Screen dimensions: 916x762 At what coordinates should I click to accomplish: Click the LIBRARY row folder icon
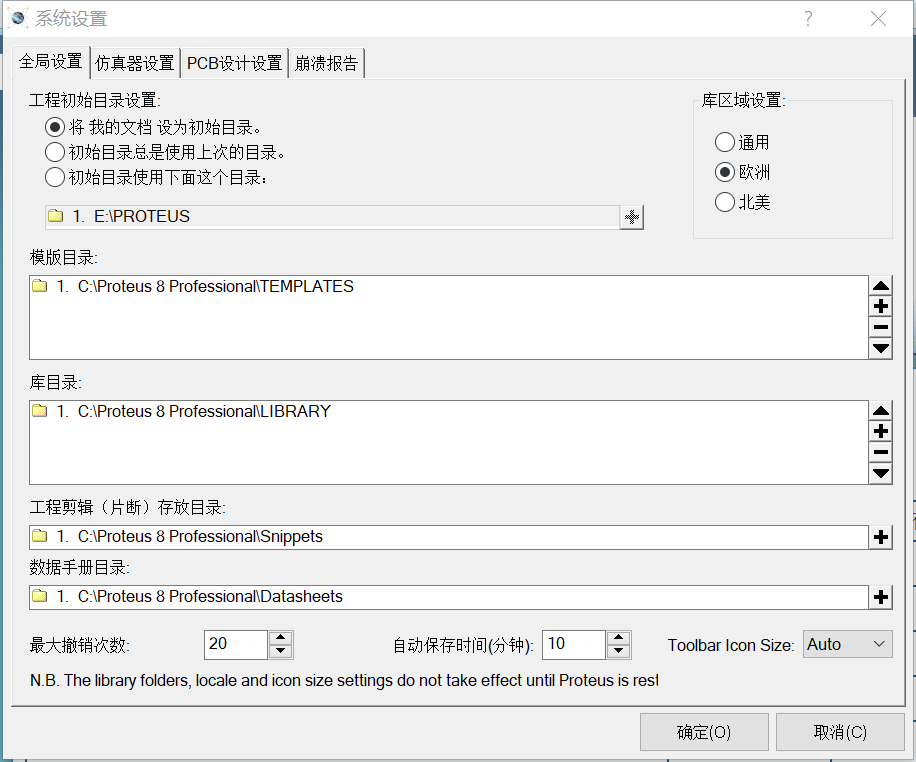pyautogui.click(x=40, y=411)
